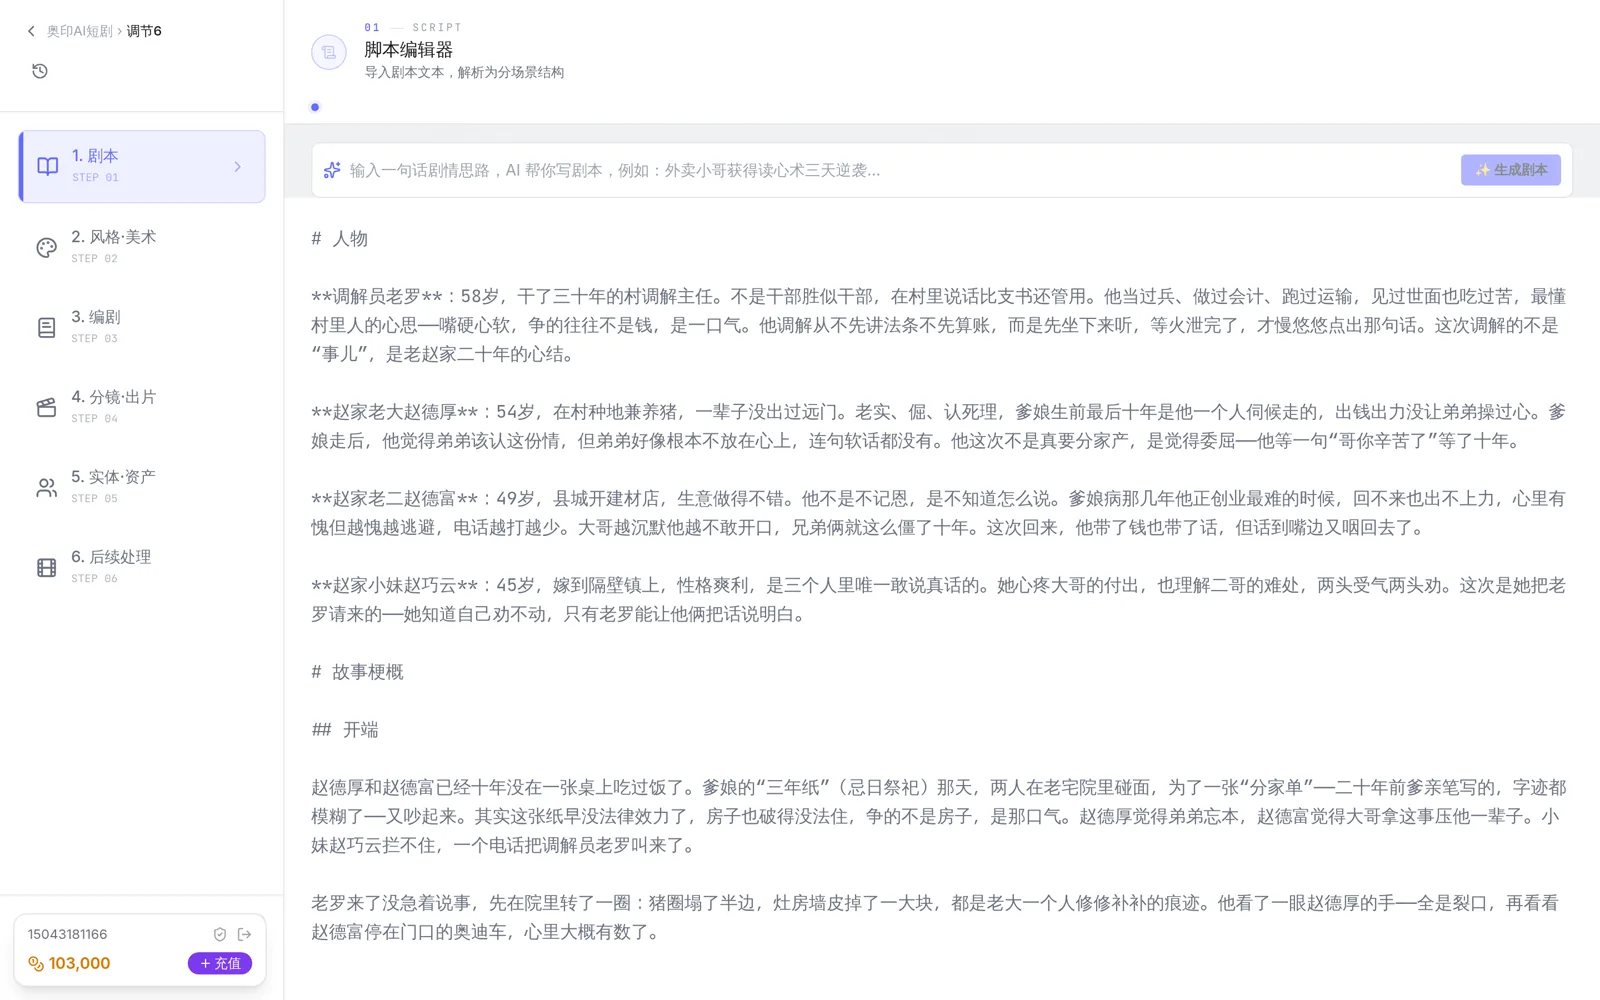This screenshot has width=1600, height=1000.
Task: Click the '# 故事梗概' heading line
Action: (x=357, y=672)
